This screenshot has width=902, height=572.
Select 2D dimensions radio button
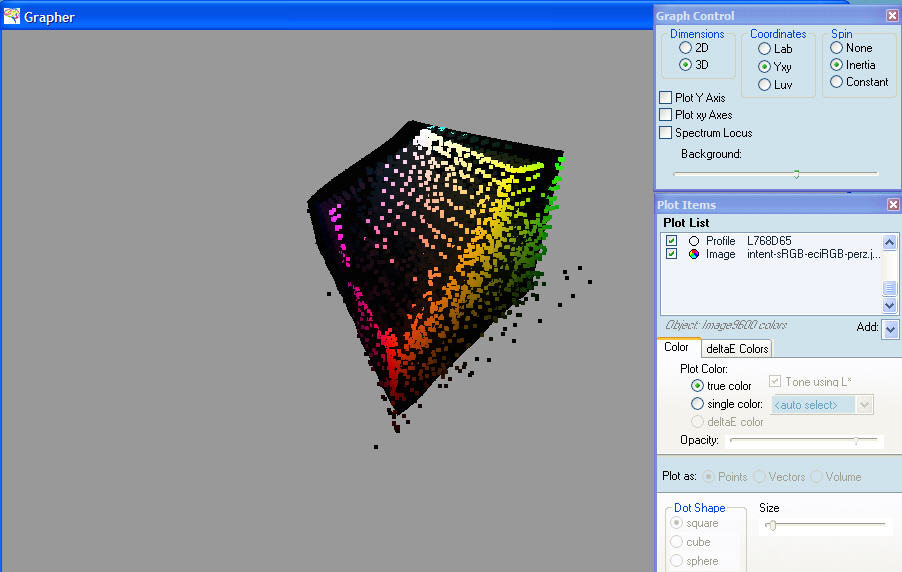point(685,47)
